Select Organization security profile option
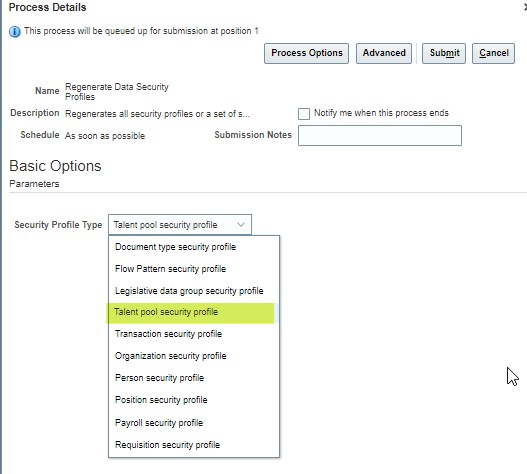Screen dimensions: 527x474 (194, 356)
